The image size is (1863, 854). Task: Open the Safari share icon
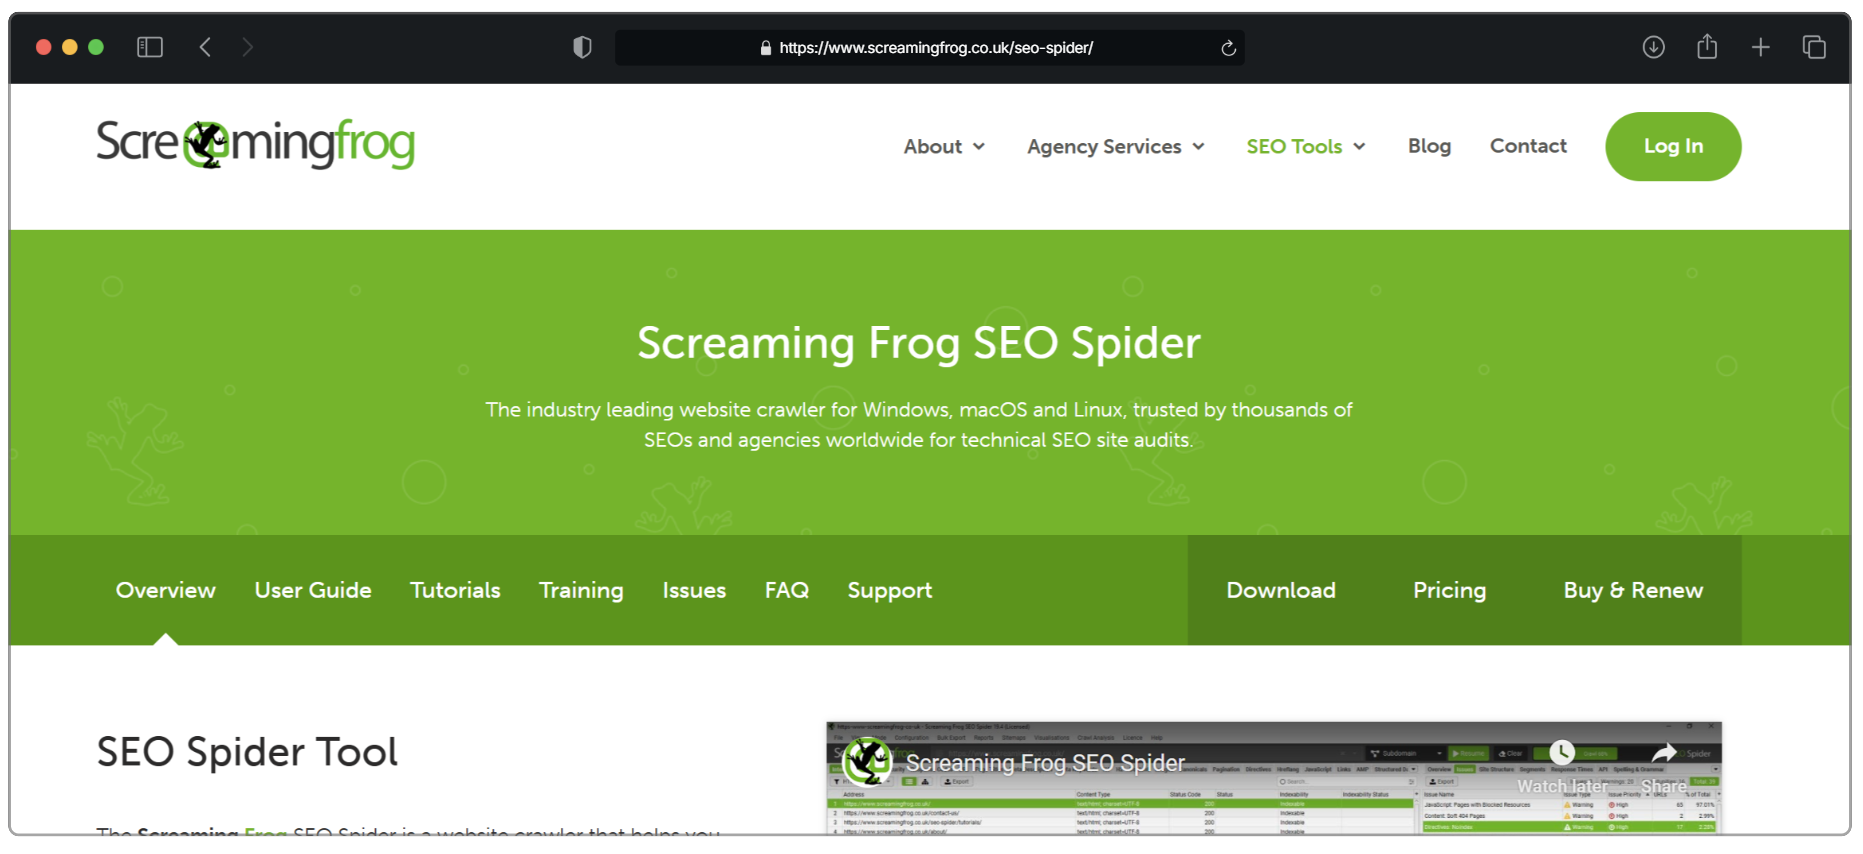coord(1707,46)
